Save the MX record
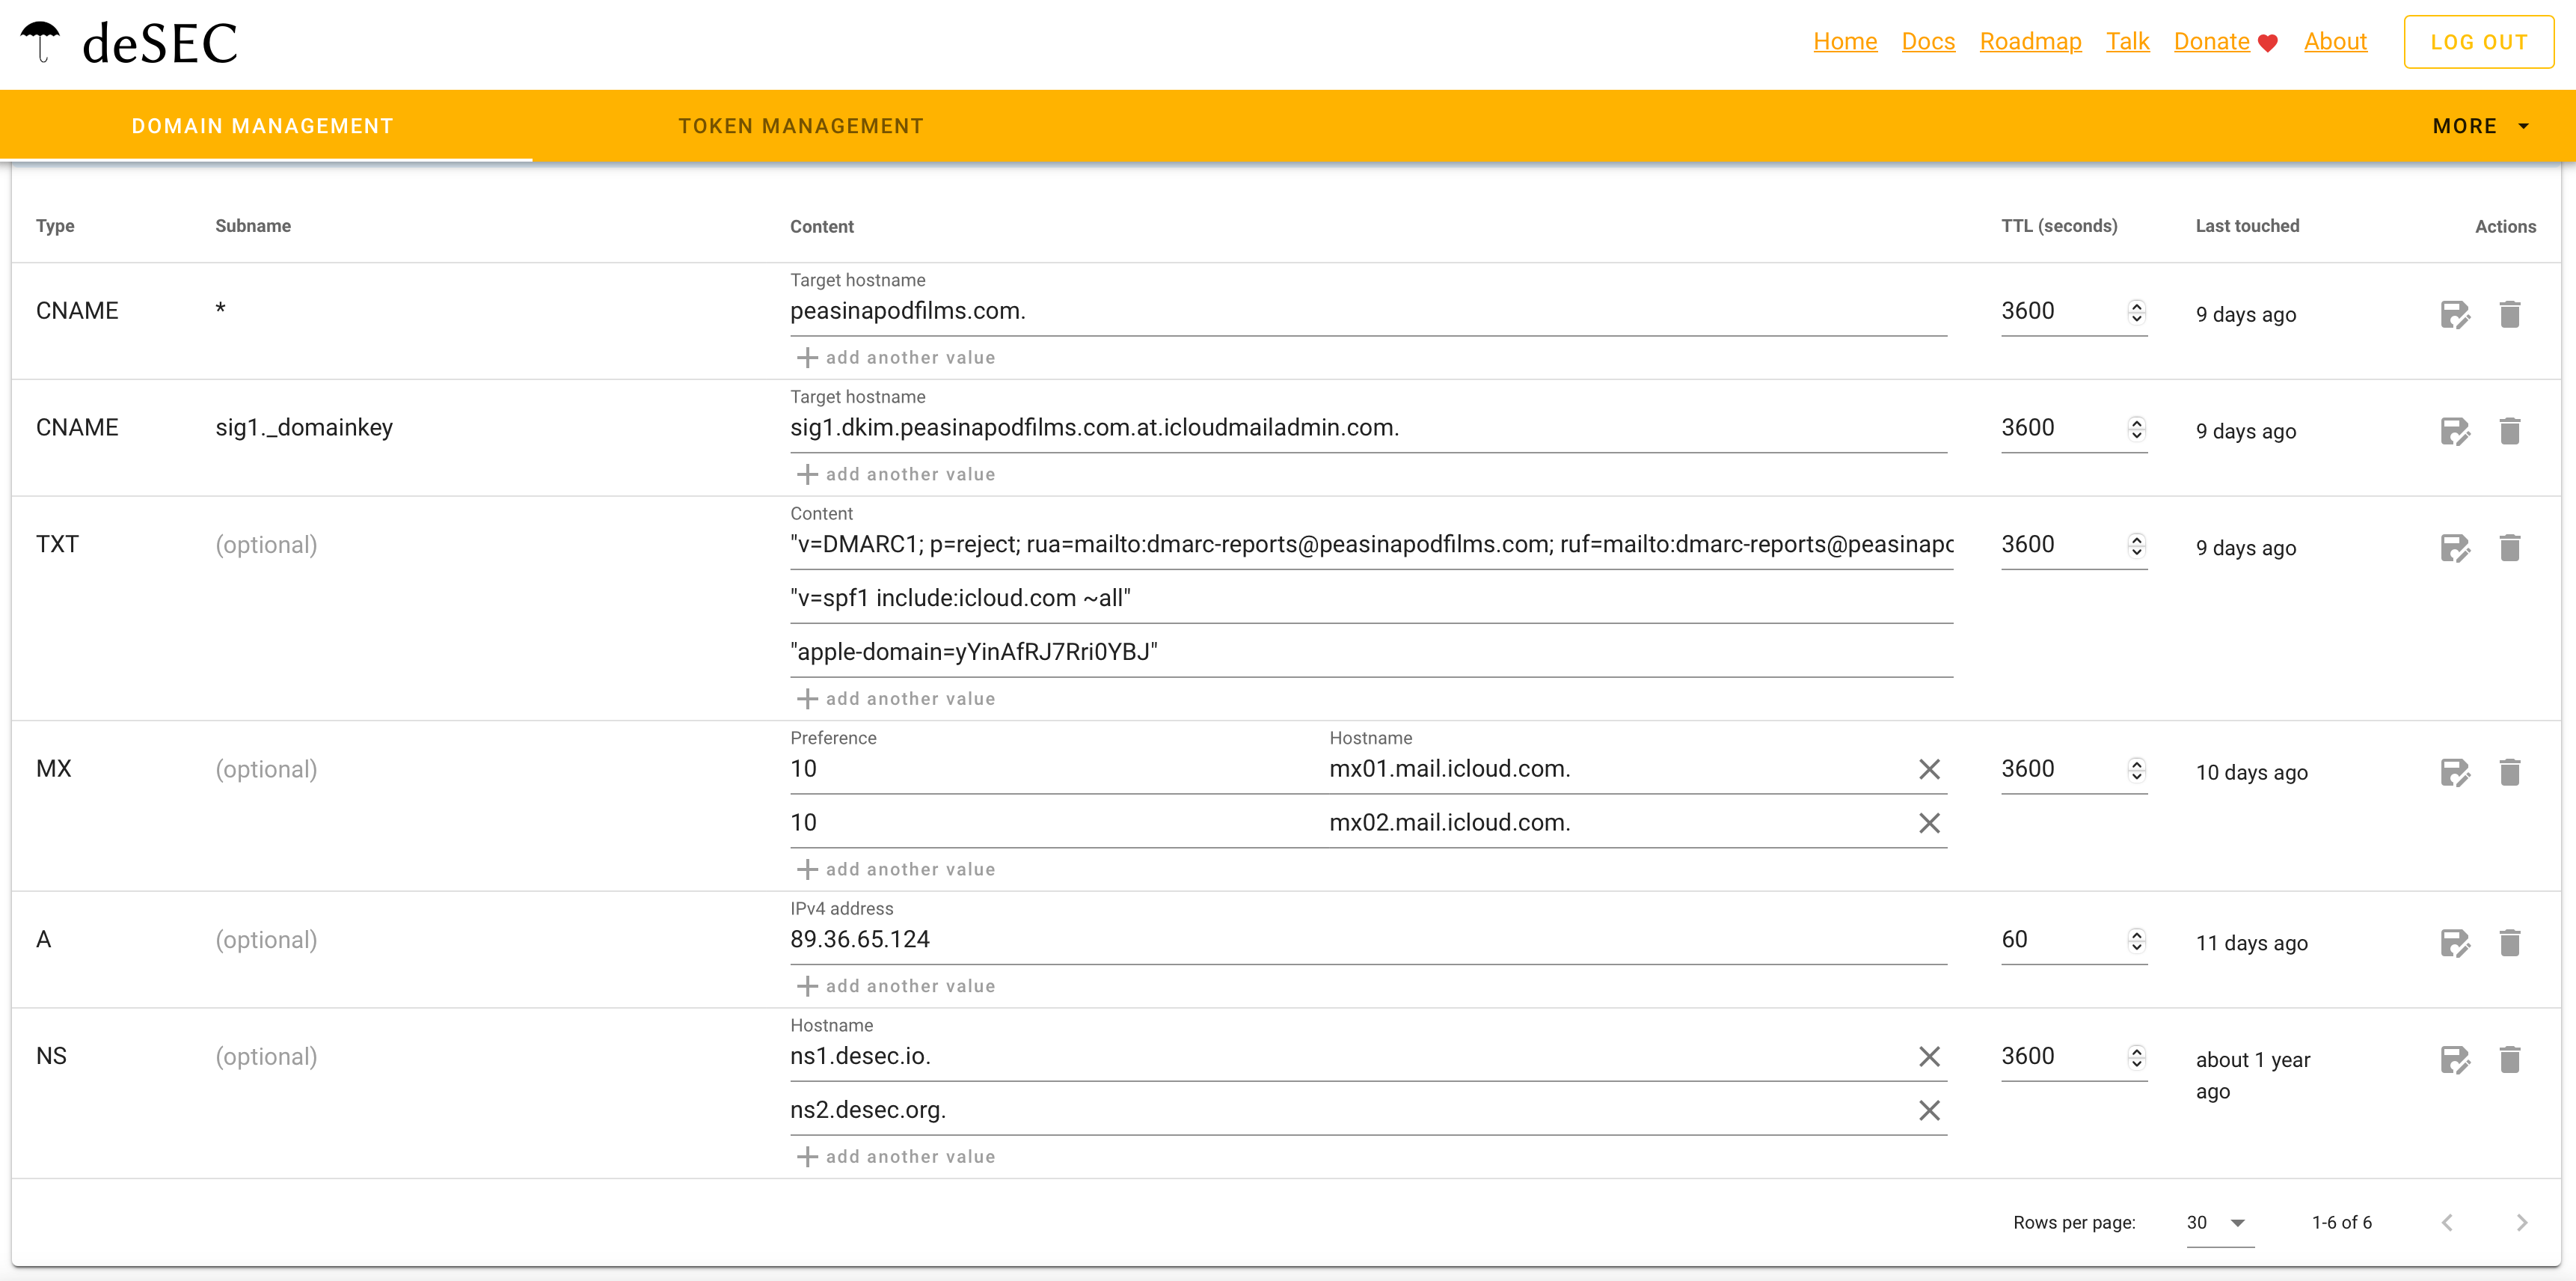This screenshot has height=1281, width=2576. coord(2455,772)
